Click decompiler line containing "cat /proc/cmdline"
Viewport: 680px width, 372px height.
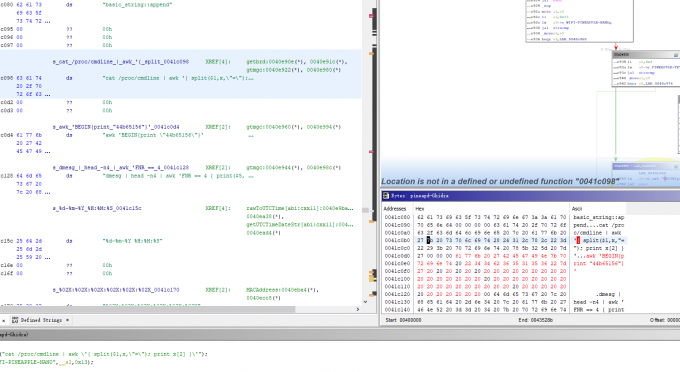pos(104,354)
